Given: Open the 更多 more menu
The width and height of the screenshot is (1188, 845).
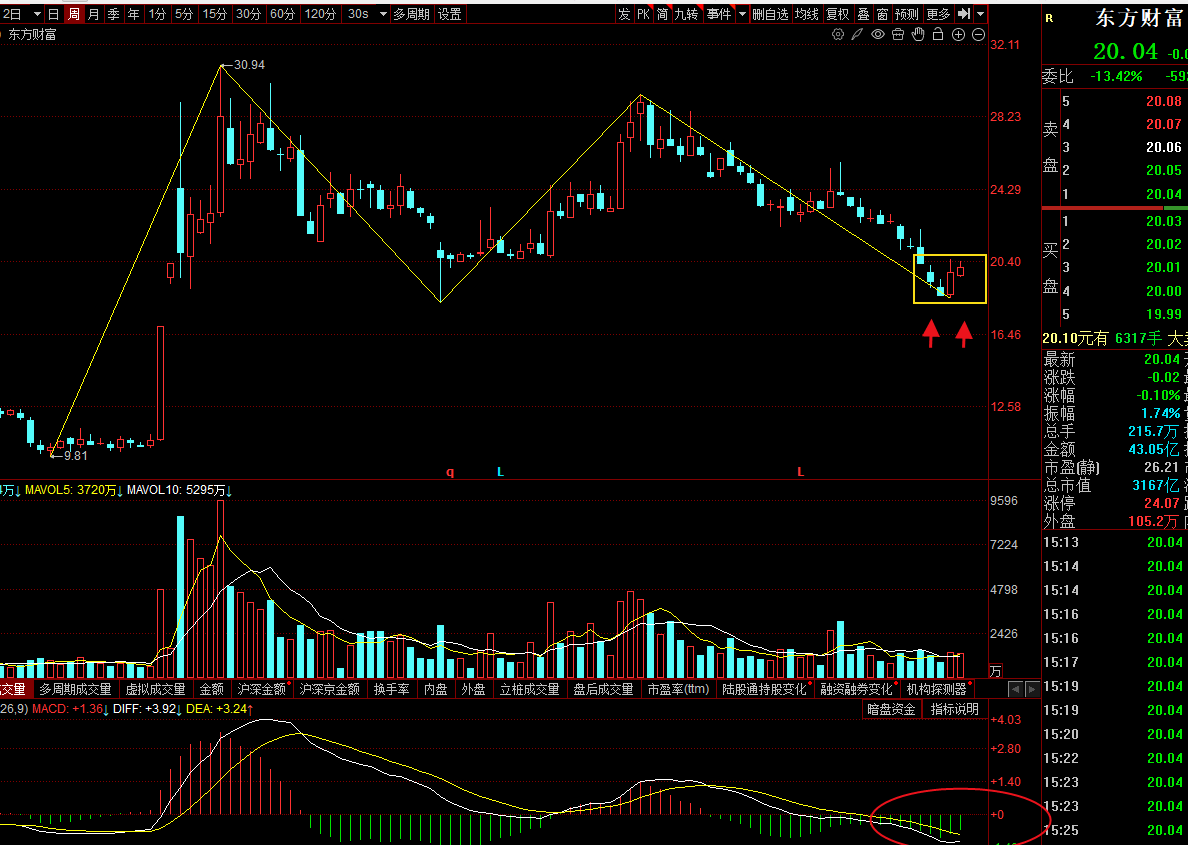Looking at the screenshot, I should (x=938, y=14).
